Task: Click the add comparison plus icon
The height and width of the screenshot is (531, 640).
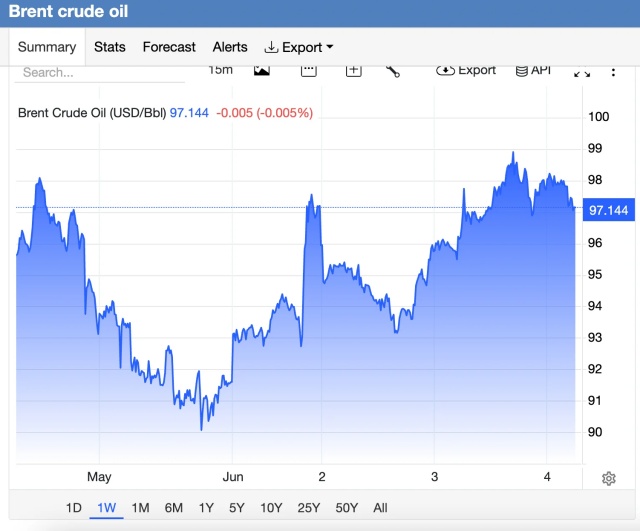Action: click(353, 71)
